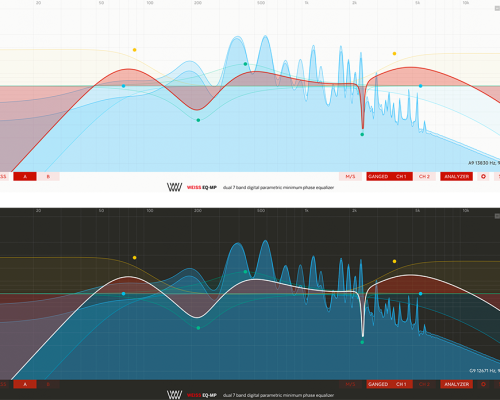500x400 pixels.
Task: Click the small corner icon atop light EQ graph
Action: (x=497, y=8)
